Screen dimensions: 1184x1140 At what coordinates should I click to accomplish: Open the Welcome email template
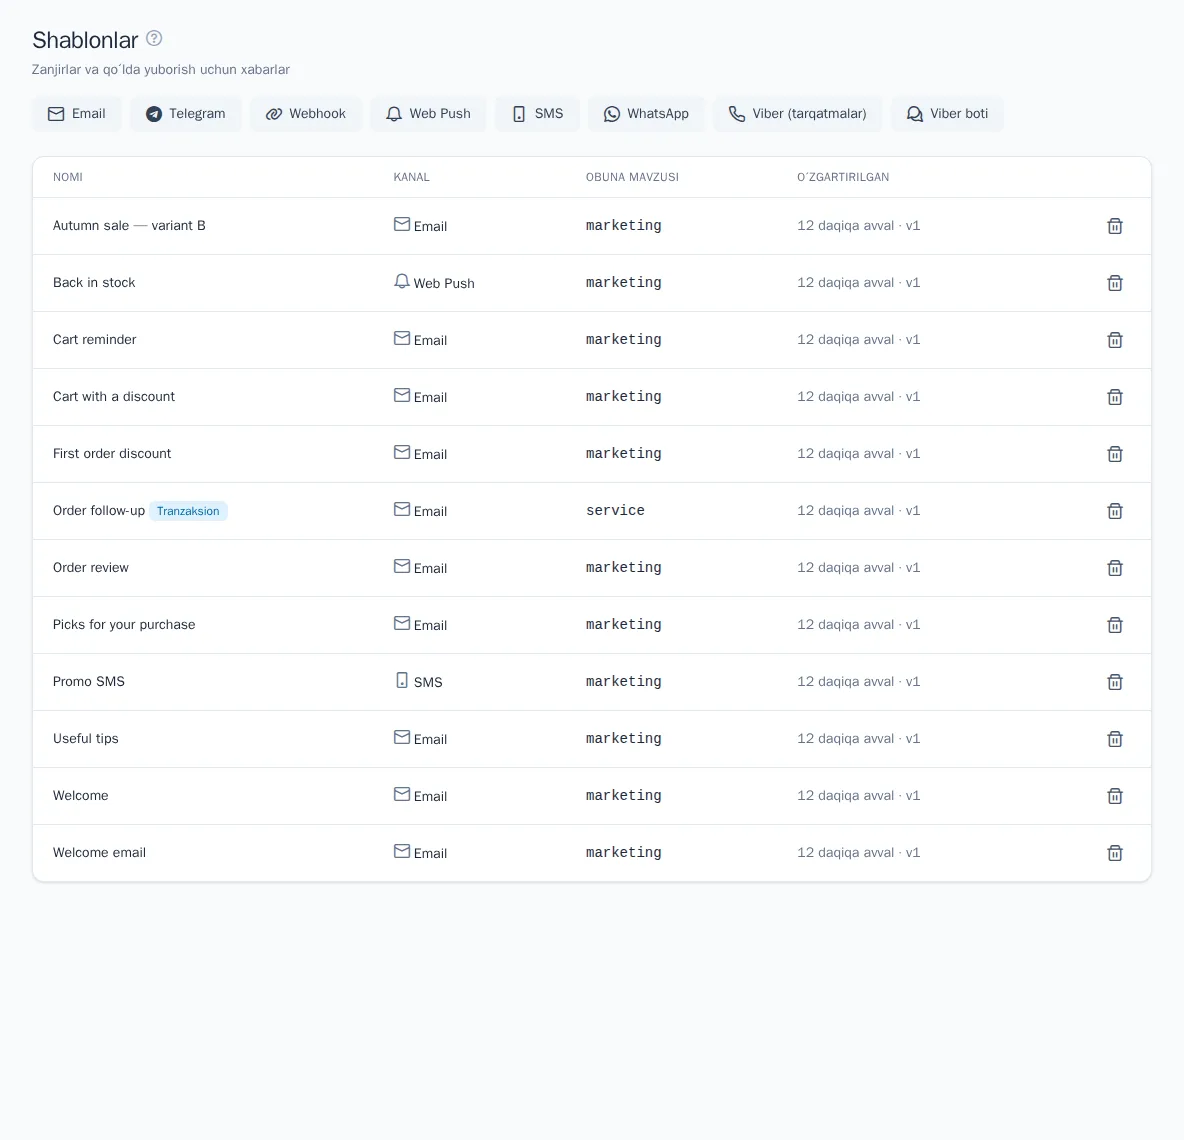tap(99, 852)
